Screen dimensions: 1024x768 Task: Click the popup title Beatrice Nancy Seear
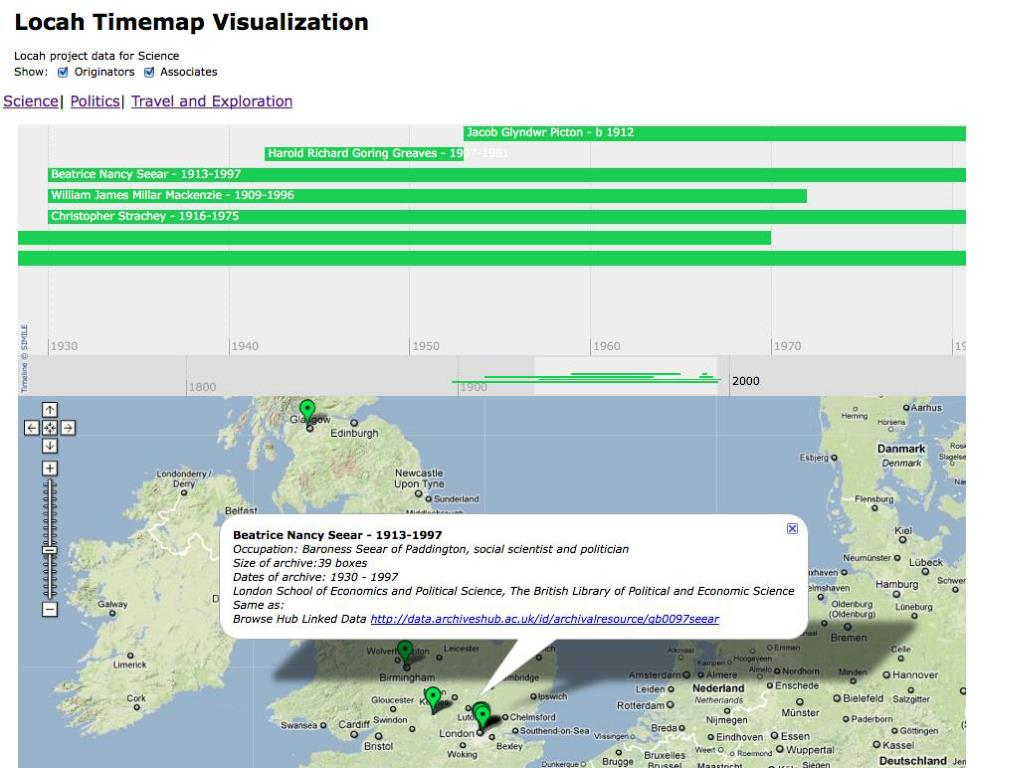[x=337, y=535]
